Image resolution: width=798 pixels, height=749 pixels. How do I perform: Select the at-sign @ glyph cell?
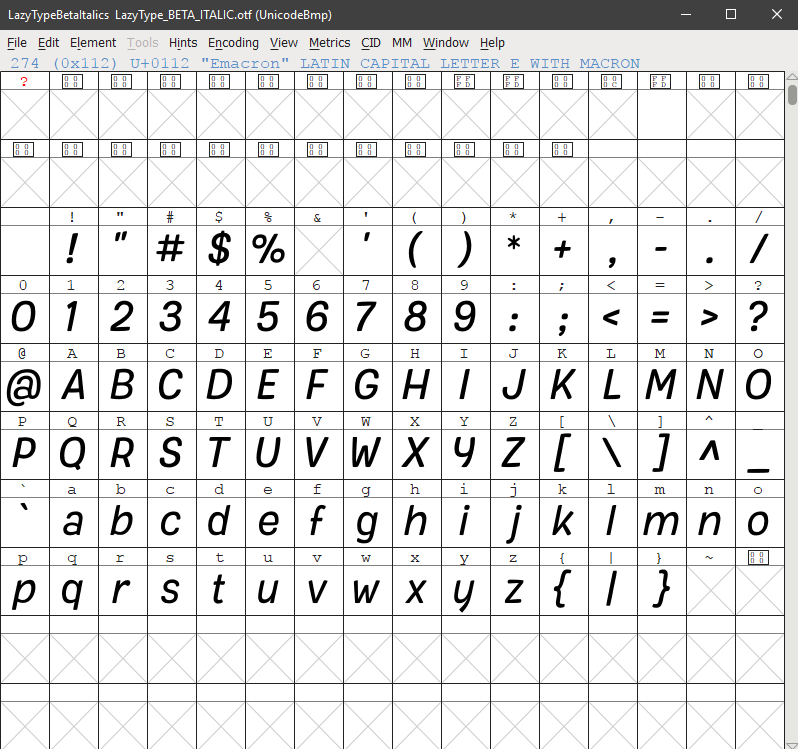(23, 386)
